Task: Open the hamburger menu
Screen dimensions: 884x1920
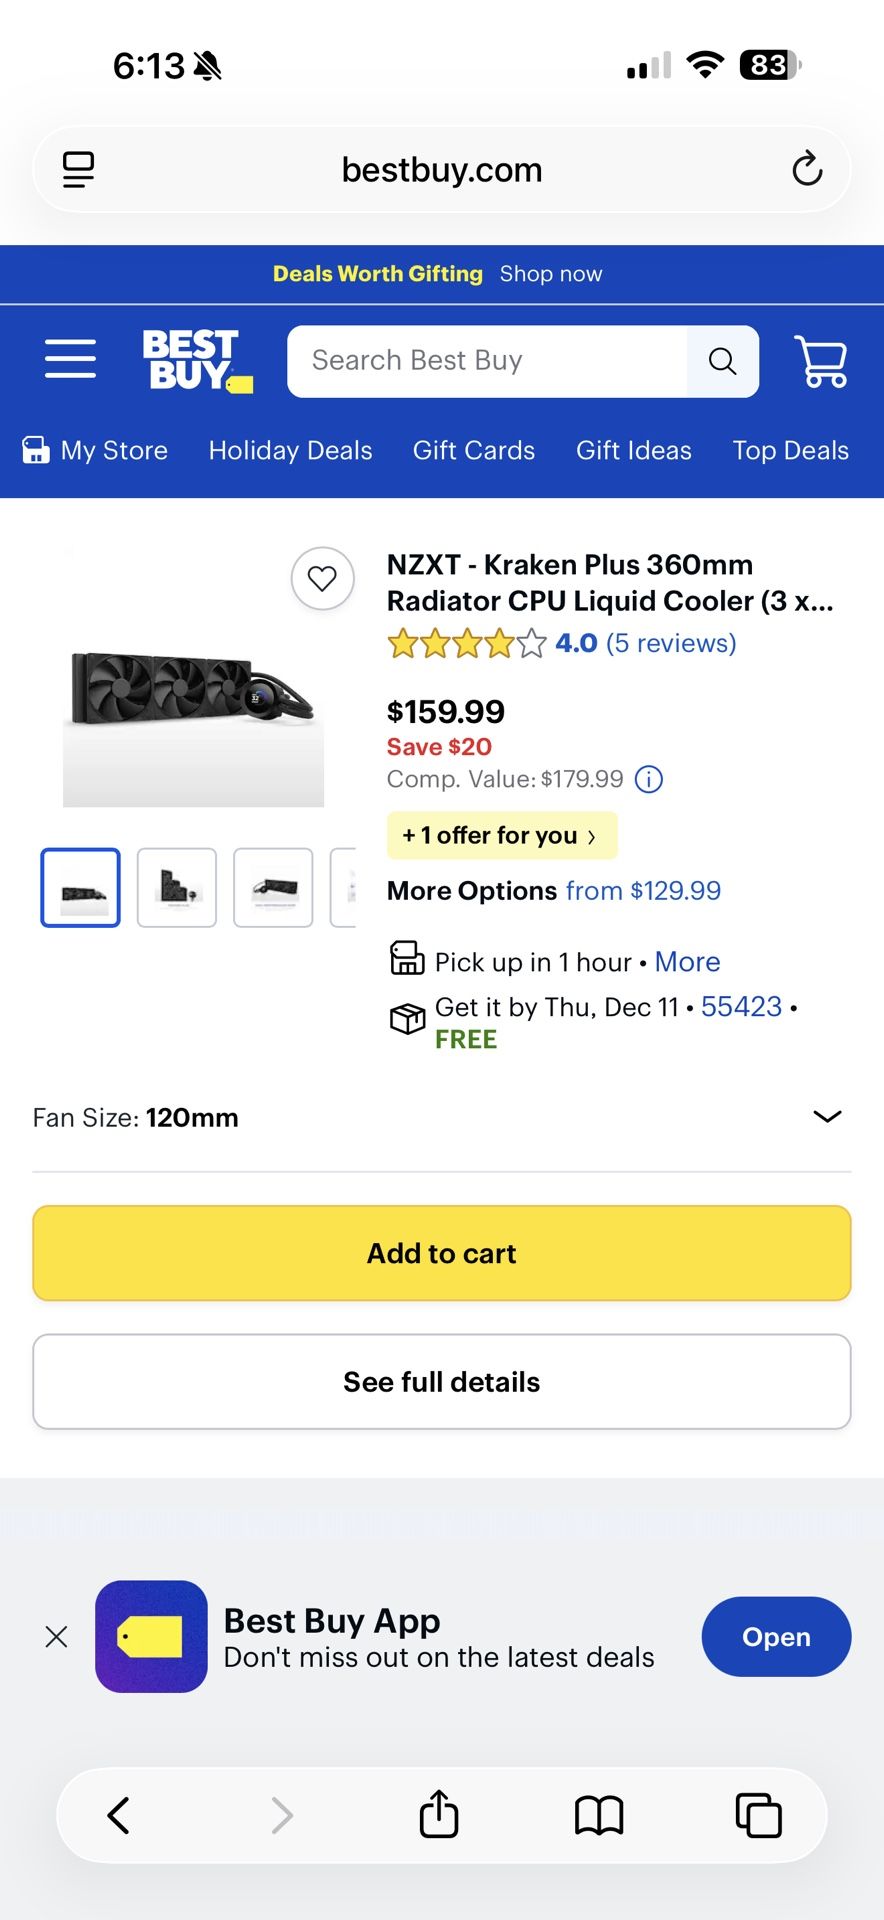Action: (69, 359)
